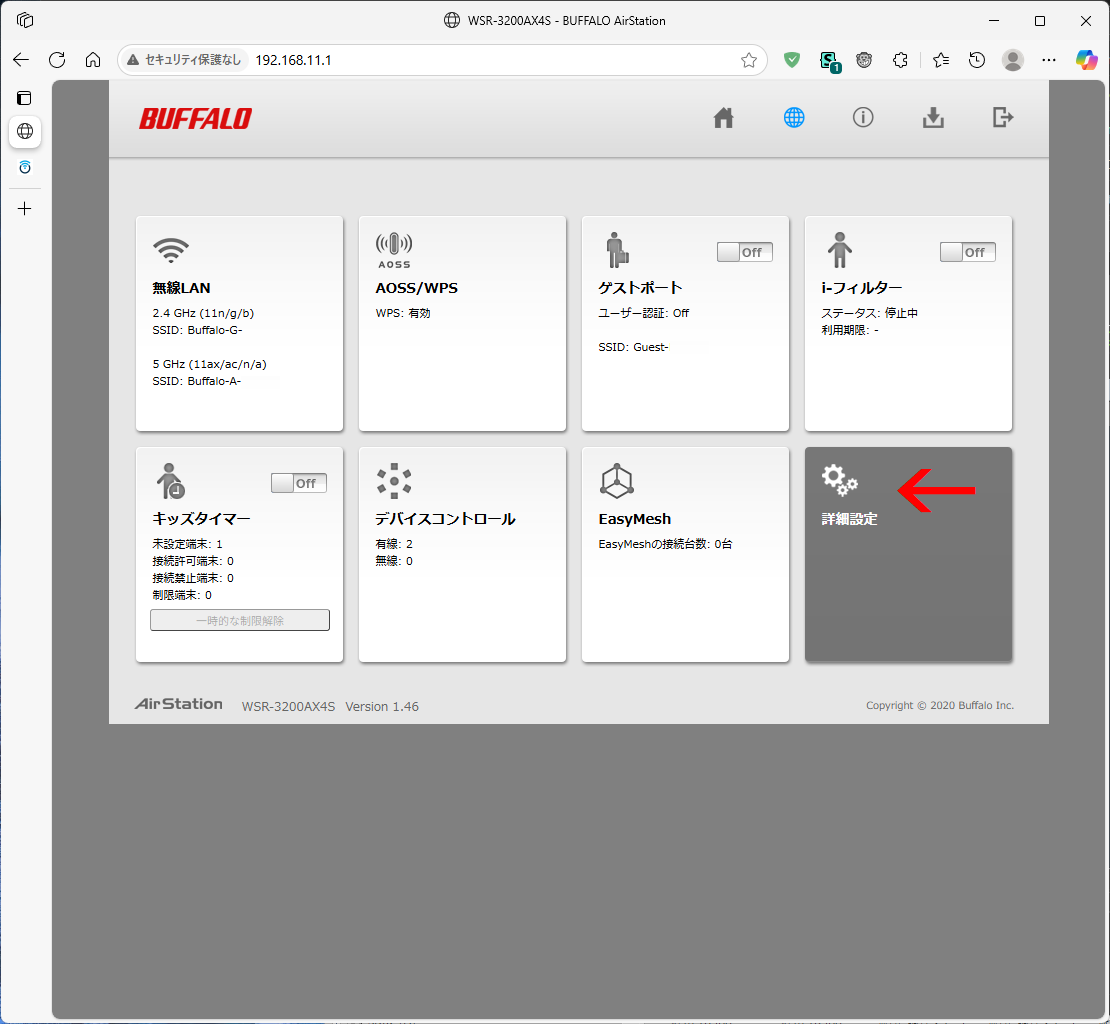1110x1024 pixels.
Task: Click the text 'ユーザー認証: Off'
Action: coord(643,313)
